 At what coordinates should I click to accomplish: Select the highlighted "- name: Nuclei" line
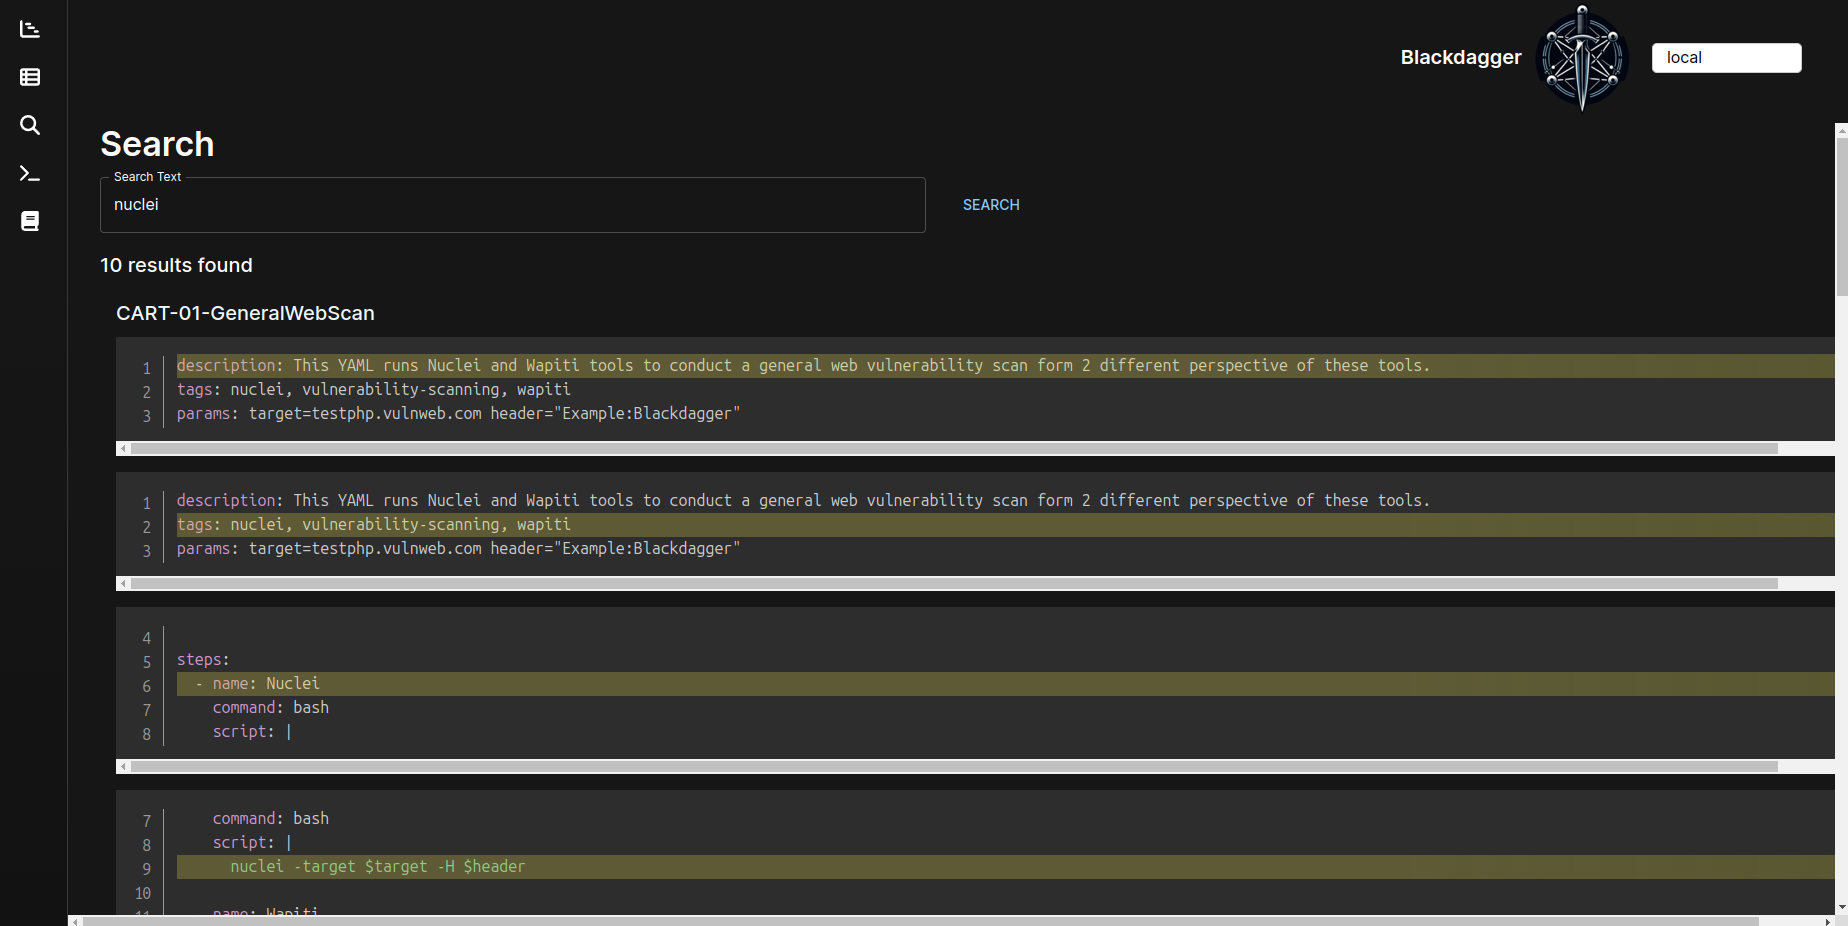1005,683
